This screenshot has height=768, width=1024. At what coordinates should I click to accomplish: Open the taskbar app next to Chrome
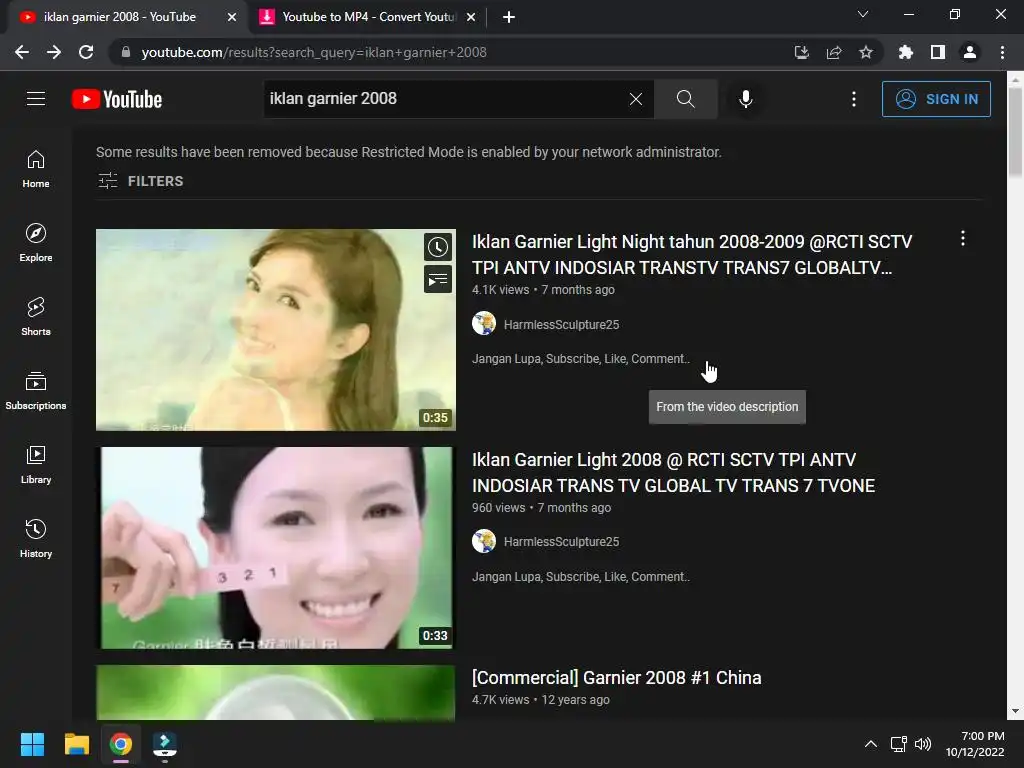pos(165,744)
